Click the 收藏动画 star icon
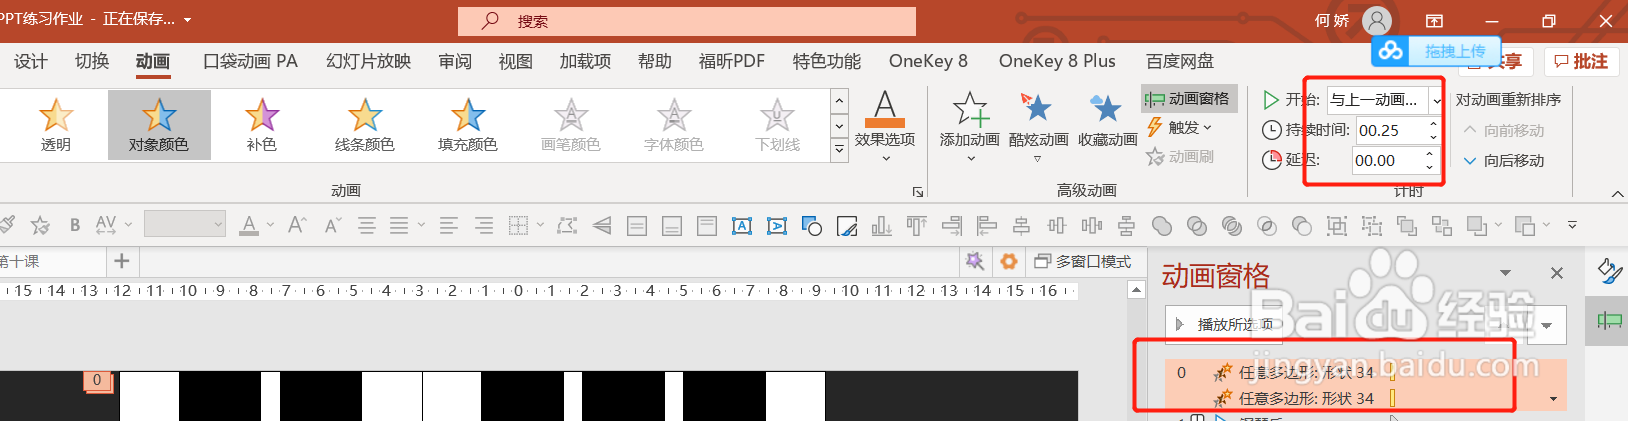 click(1107, 120)
